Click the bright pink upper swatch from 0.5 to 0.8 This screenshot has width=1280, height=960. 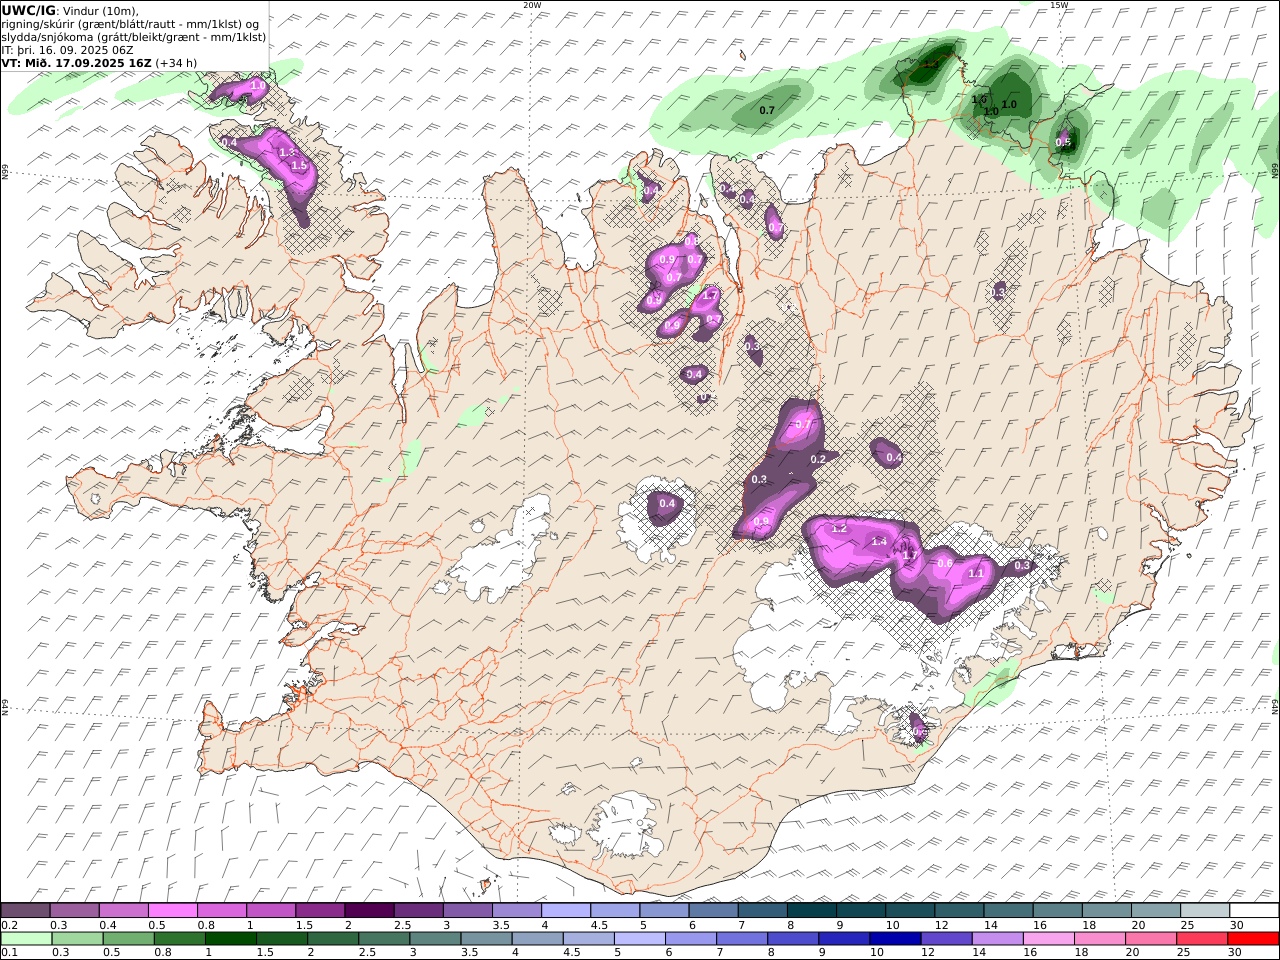click(173, 911)
